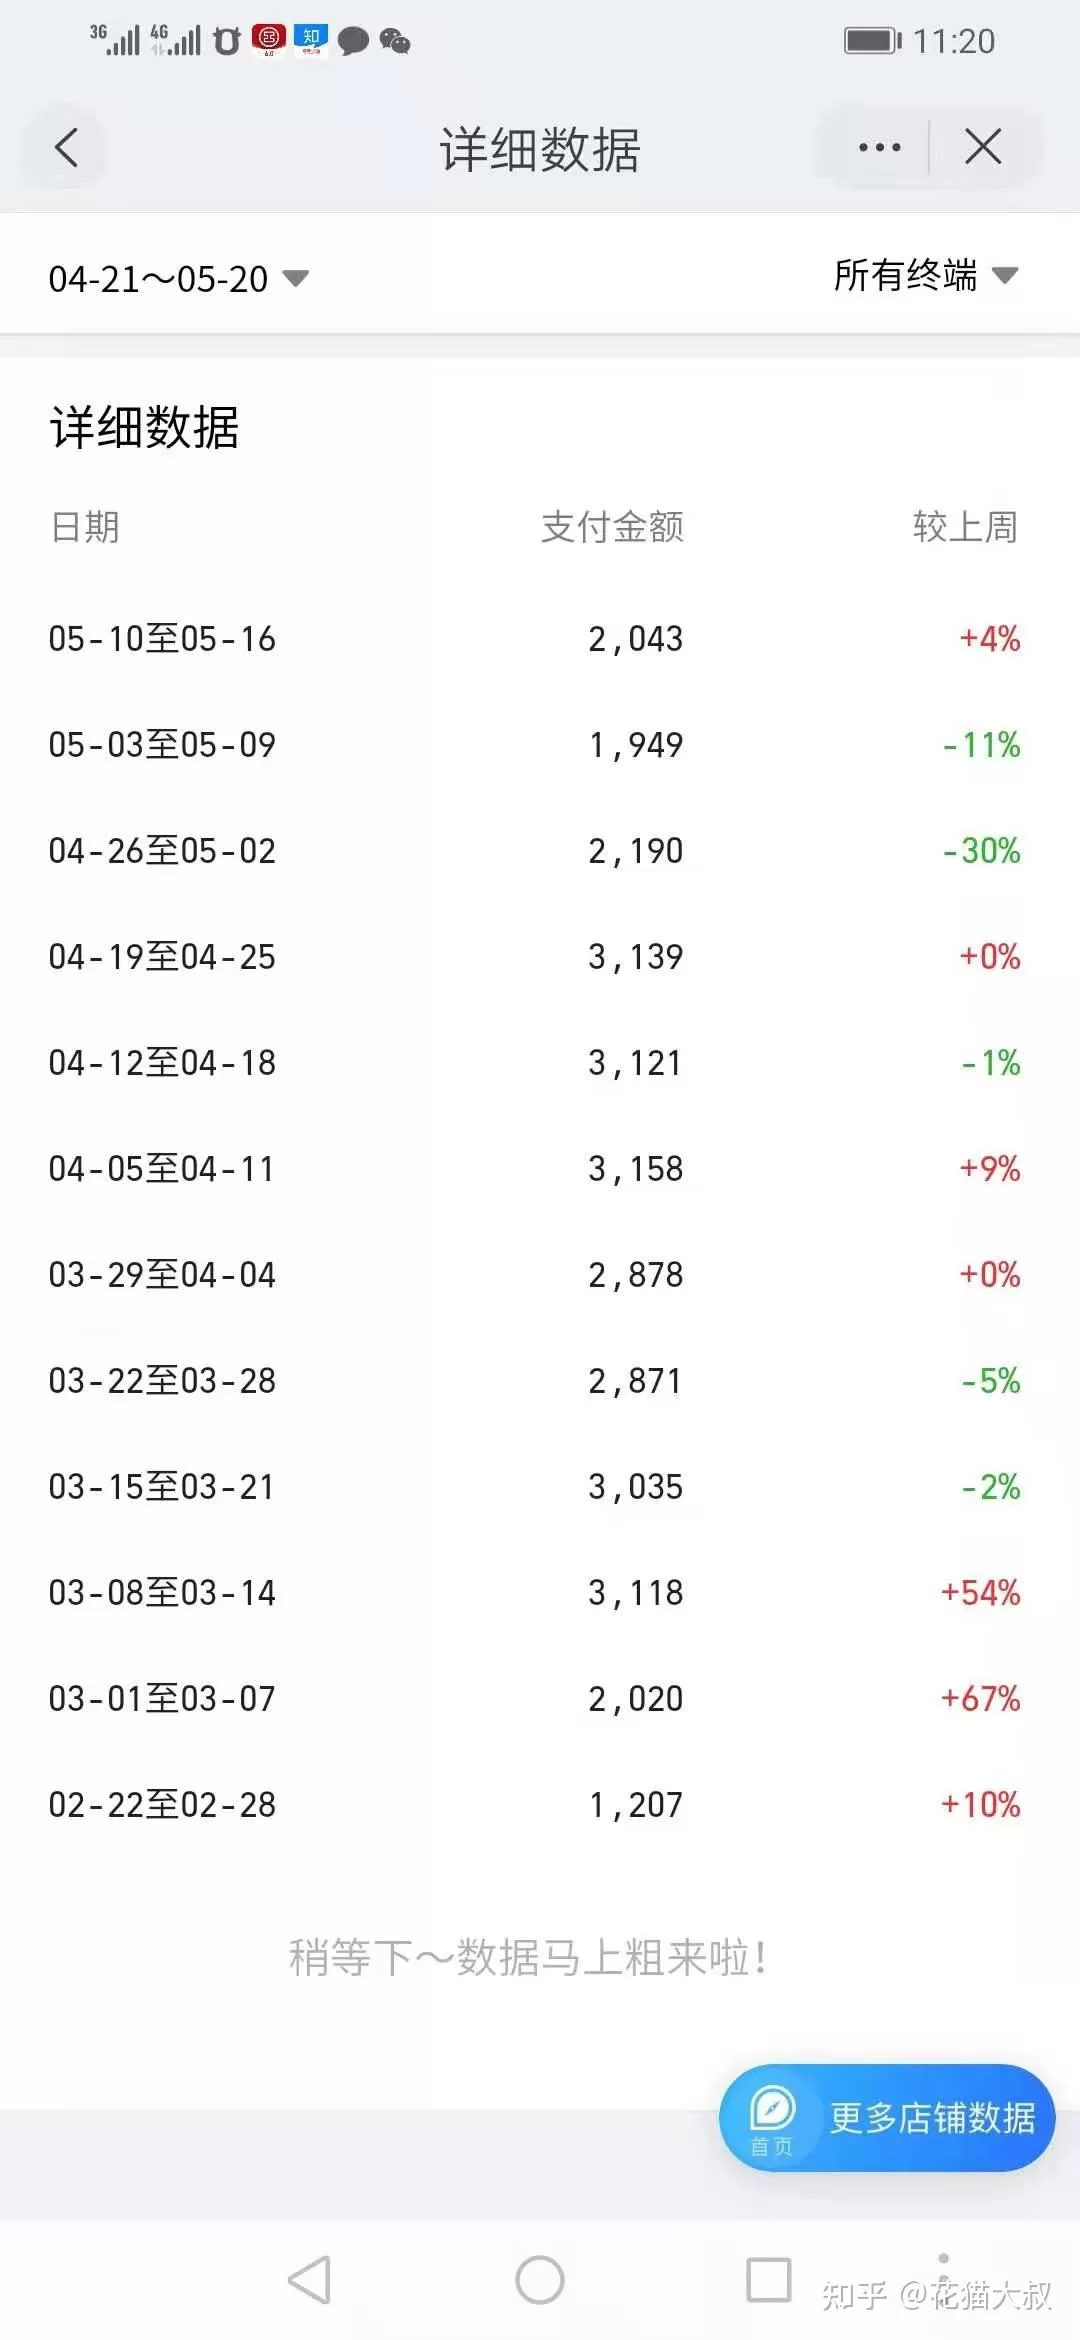Tap the compass home icon
1080x2340 pixels.
click(x=772, y=2111)
